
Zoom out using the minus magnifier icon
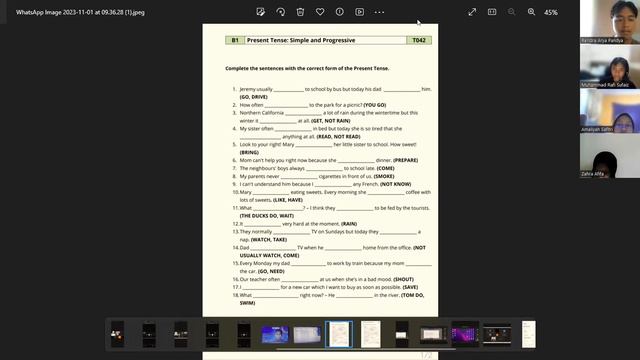511,12
